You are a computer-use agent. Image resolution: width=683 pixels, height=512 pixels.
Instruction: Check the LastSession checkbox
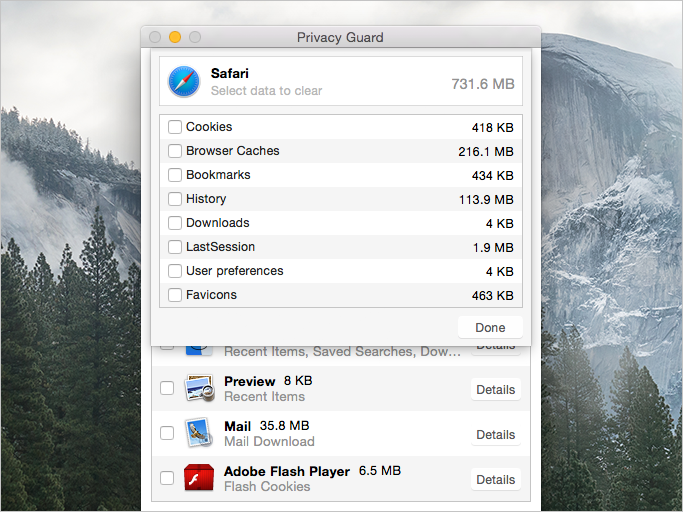(x=175, y=247)
